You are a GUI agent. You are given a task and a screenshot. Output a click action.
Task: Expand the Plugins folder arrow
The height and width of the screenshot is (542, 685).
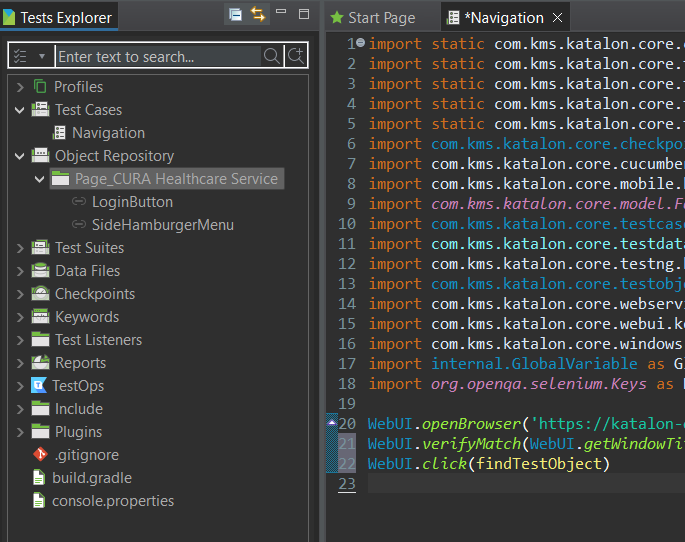coord(20,432)
